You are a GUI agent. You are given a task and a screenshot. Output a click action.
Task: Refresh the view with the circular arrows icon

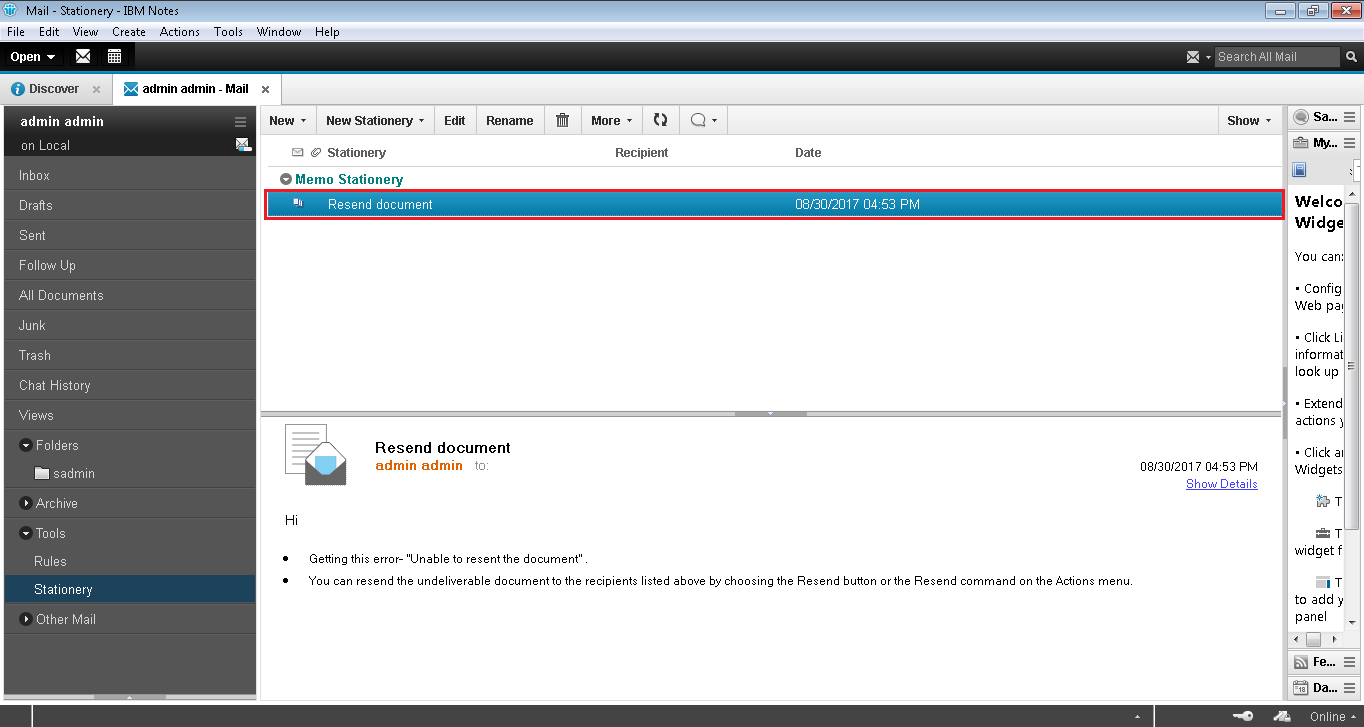click(x=660, y=120)
